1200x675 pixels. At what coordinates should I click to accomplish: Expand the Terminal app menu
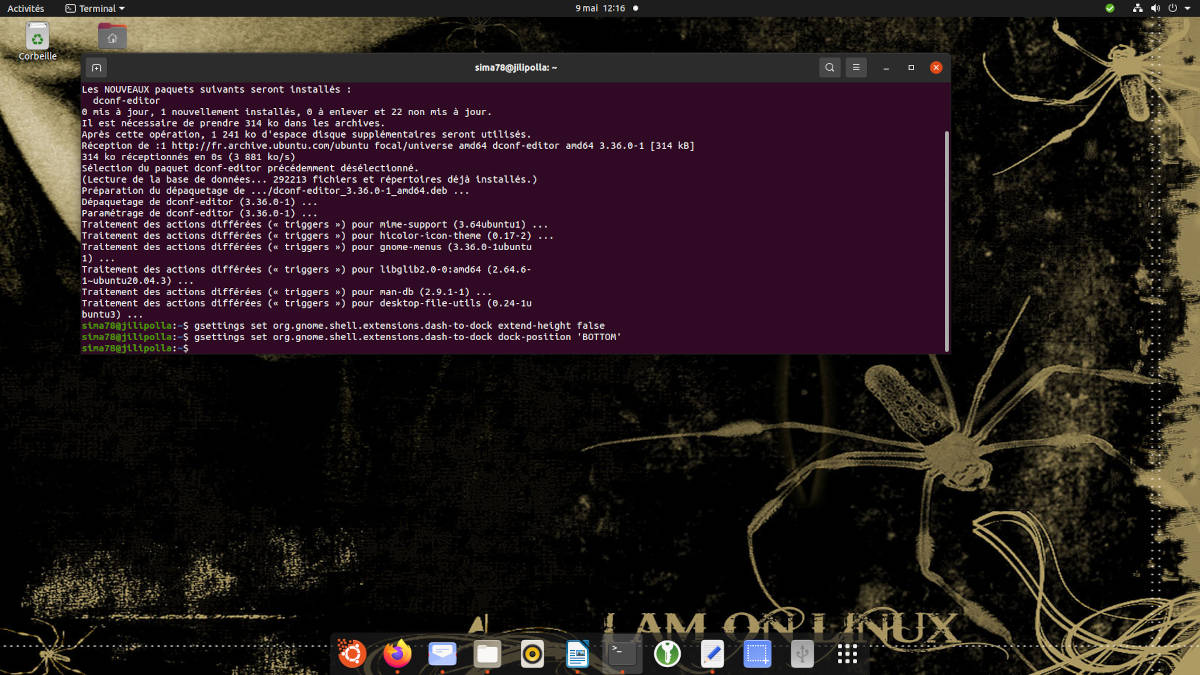(95, 8)
